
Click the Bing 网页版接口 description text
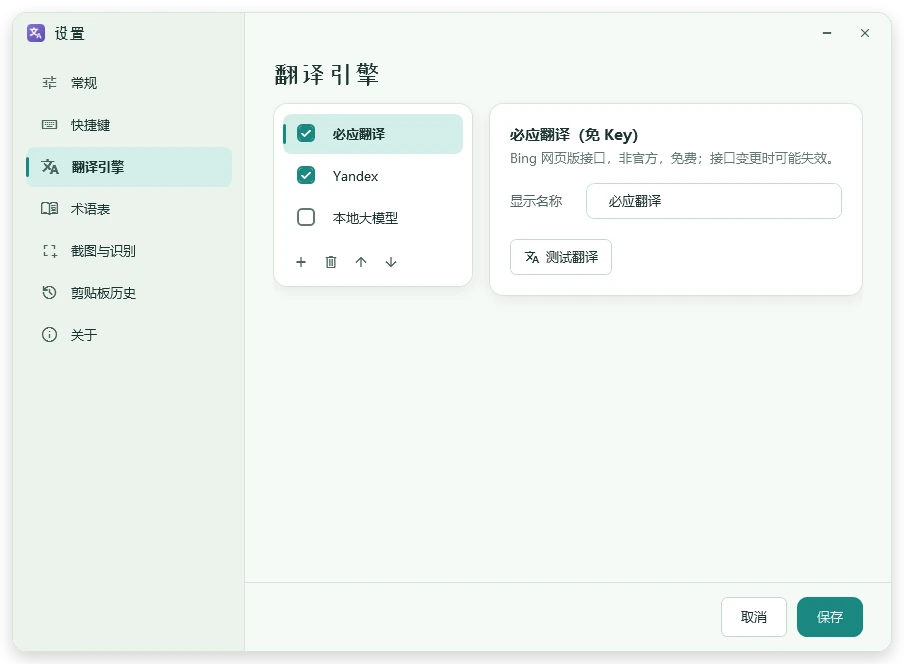(x=673, y=159)
